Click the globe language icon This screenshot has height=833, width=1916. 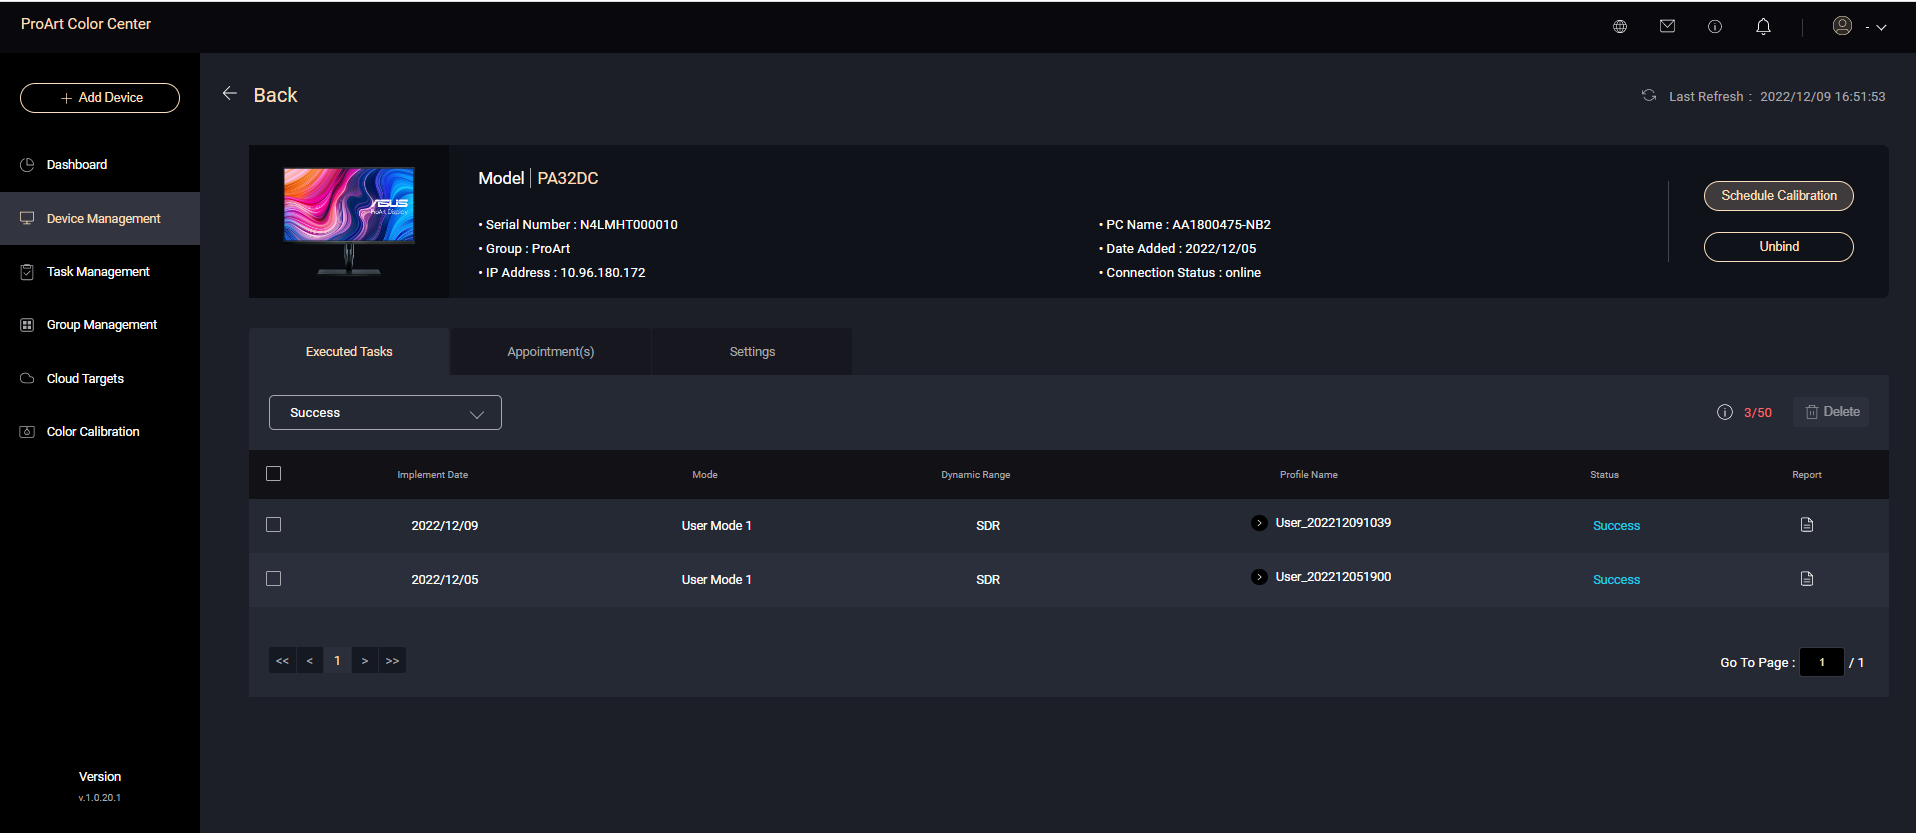pos(1620,27)
